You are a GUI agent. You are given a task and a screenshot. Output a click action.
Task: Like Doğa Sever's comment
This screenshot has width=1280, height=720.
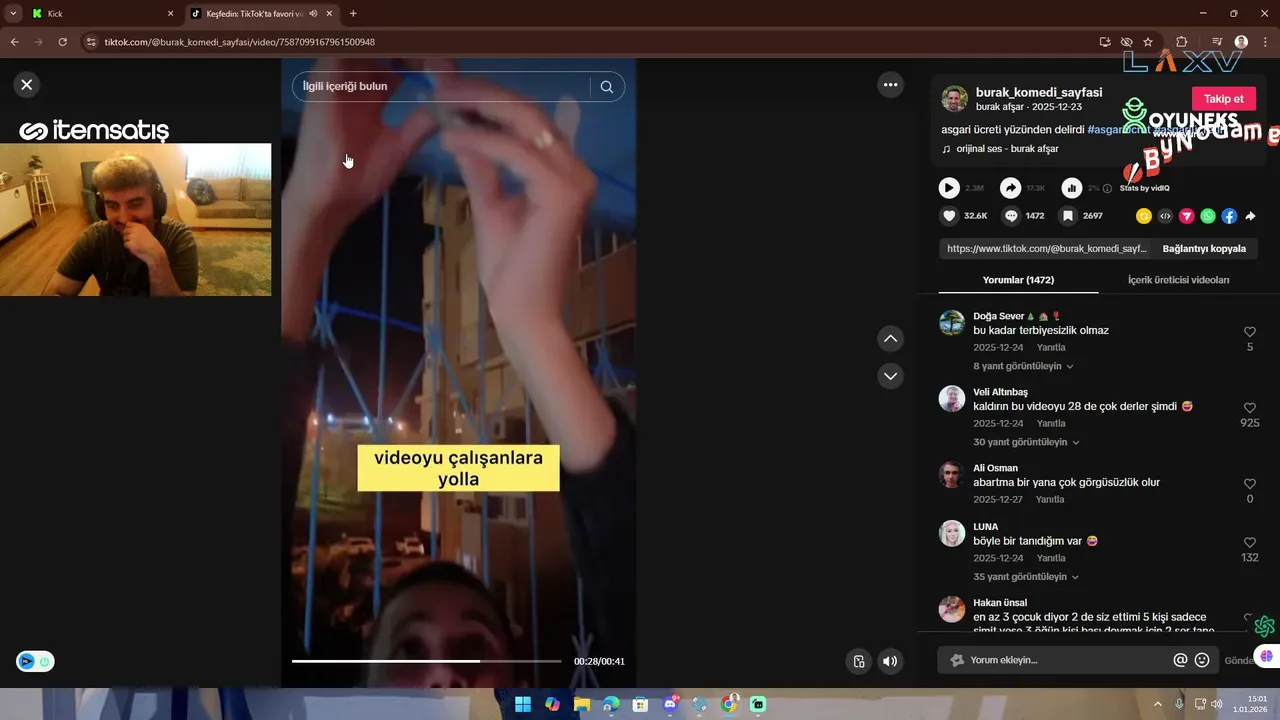(x=1250, y=332)
